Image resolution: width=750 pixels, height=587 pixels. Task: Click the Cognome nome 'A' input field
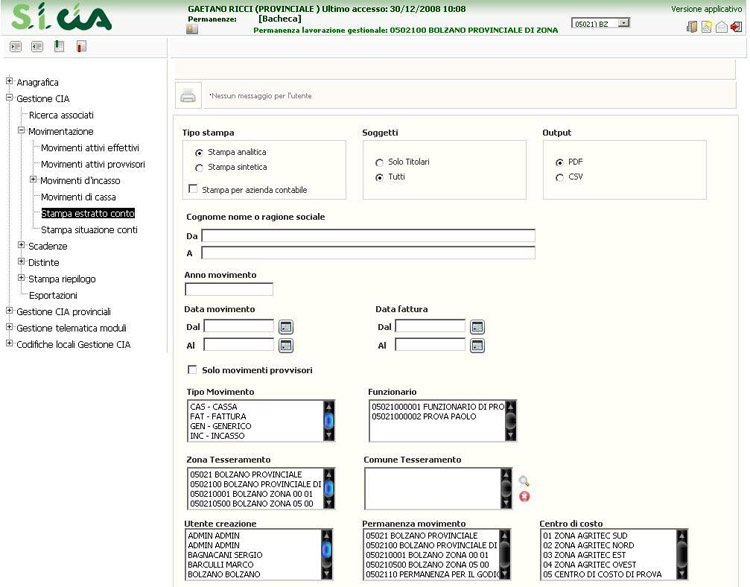(368, 253)
